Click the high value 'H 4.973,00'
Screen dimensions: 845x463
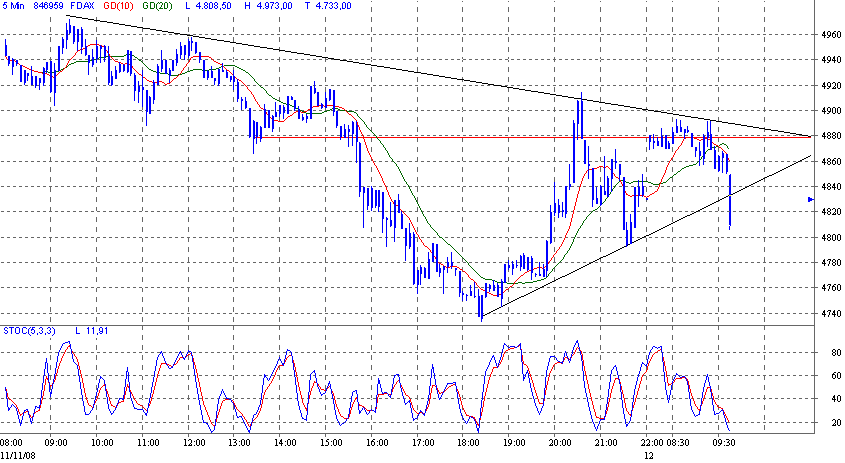pyautogui.click(x=268, y=6)
